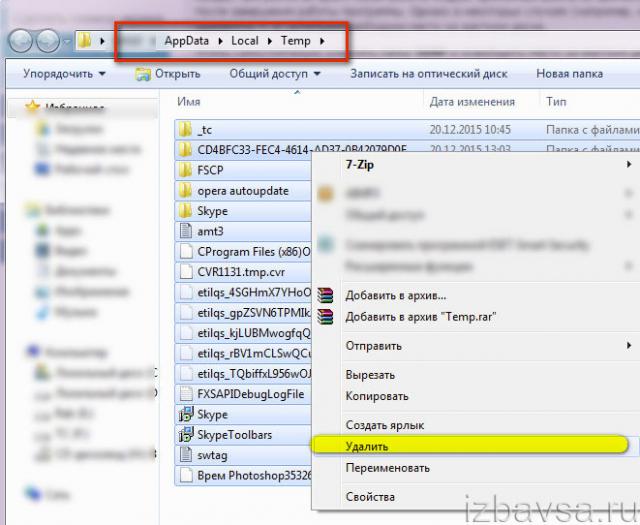Viewport: 640px width, 525px height.
Task: Click the WinRAR icon beside 'Добавить в архив...'
Action: coord(324,295)
